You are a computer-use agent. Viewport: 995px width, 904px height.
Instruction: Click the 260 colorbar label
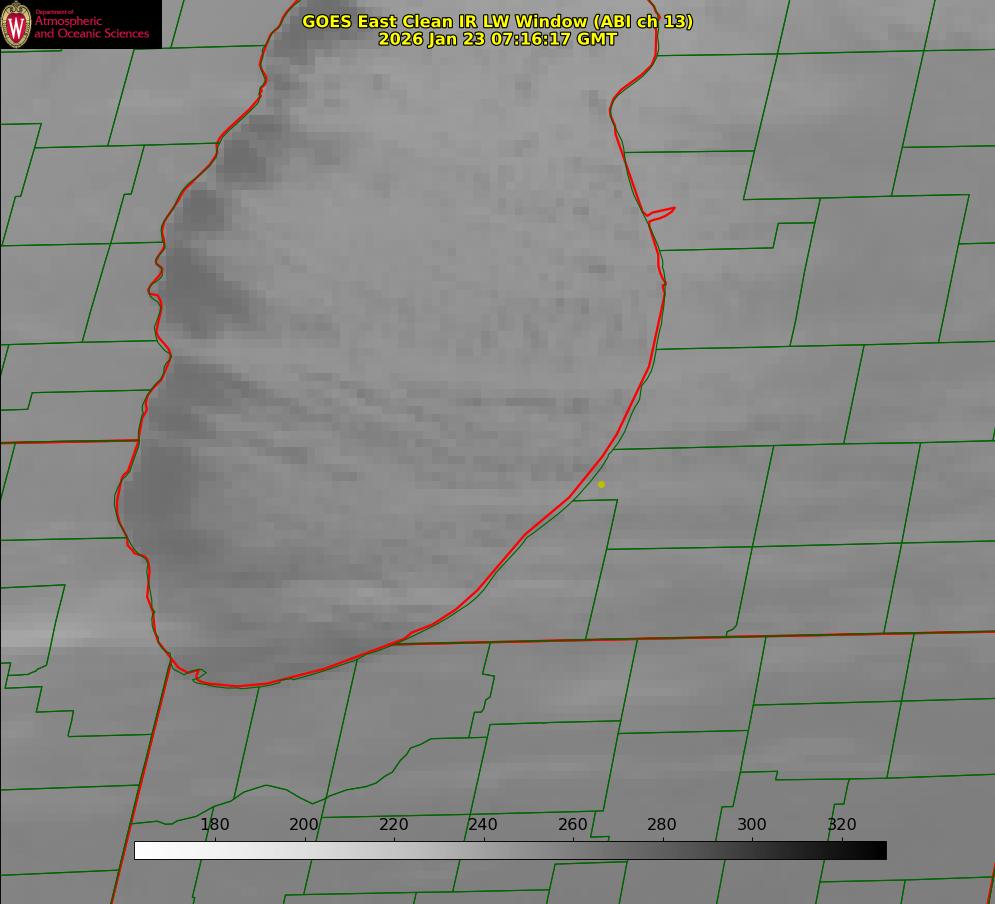point(573,824)
